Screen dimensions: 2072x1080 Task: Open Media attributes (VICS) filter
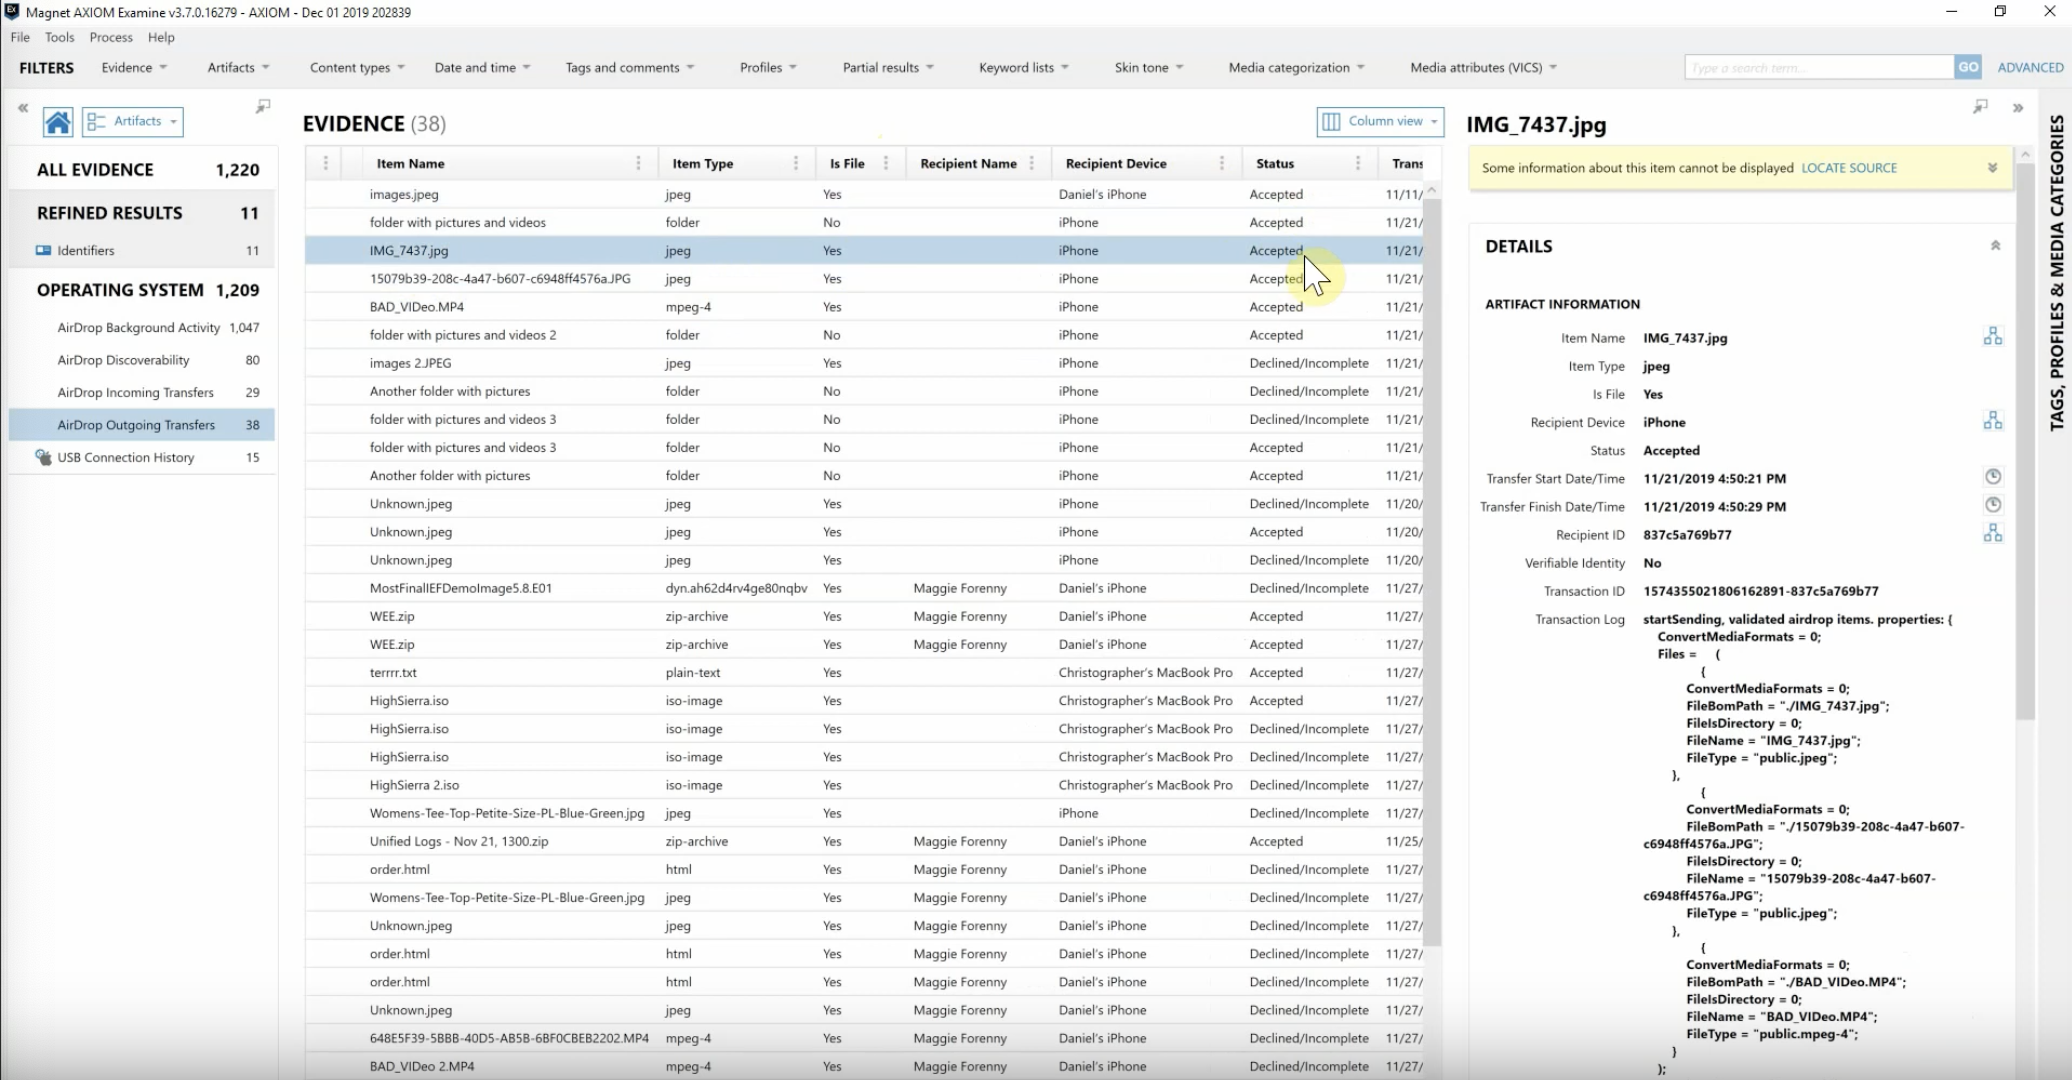(1483, 68)
